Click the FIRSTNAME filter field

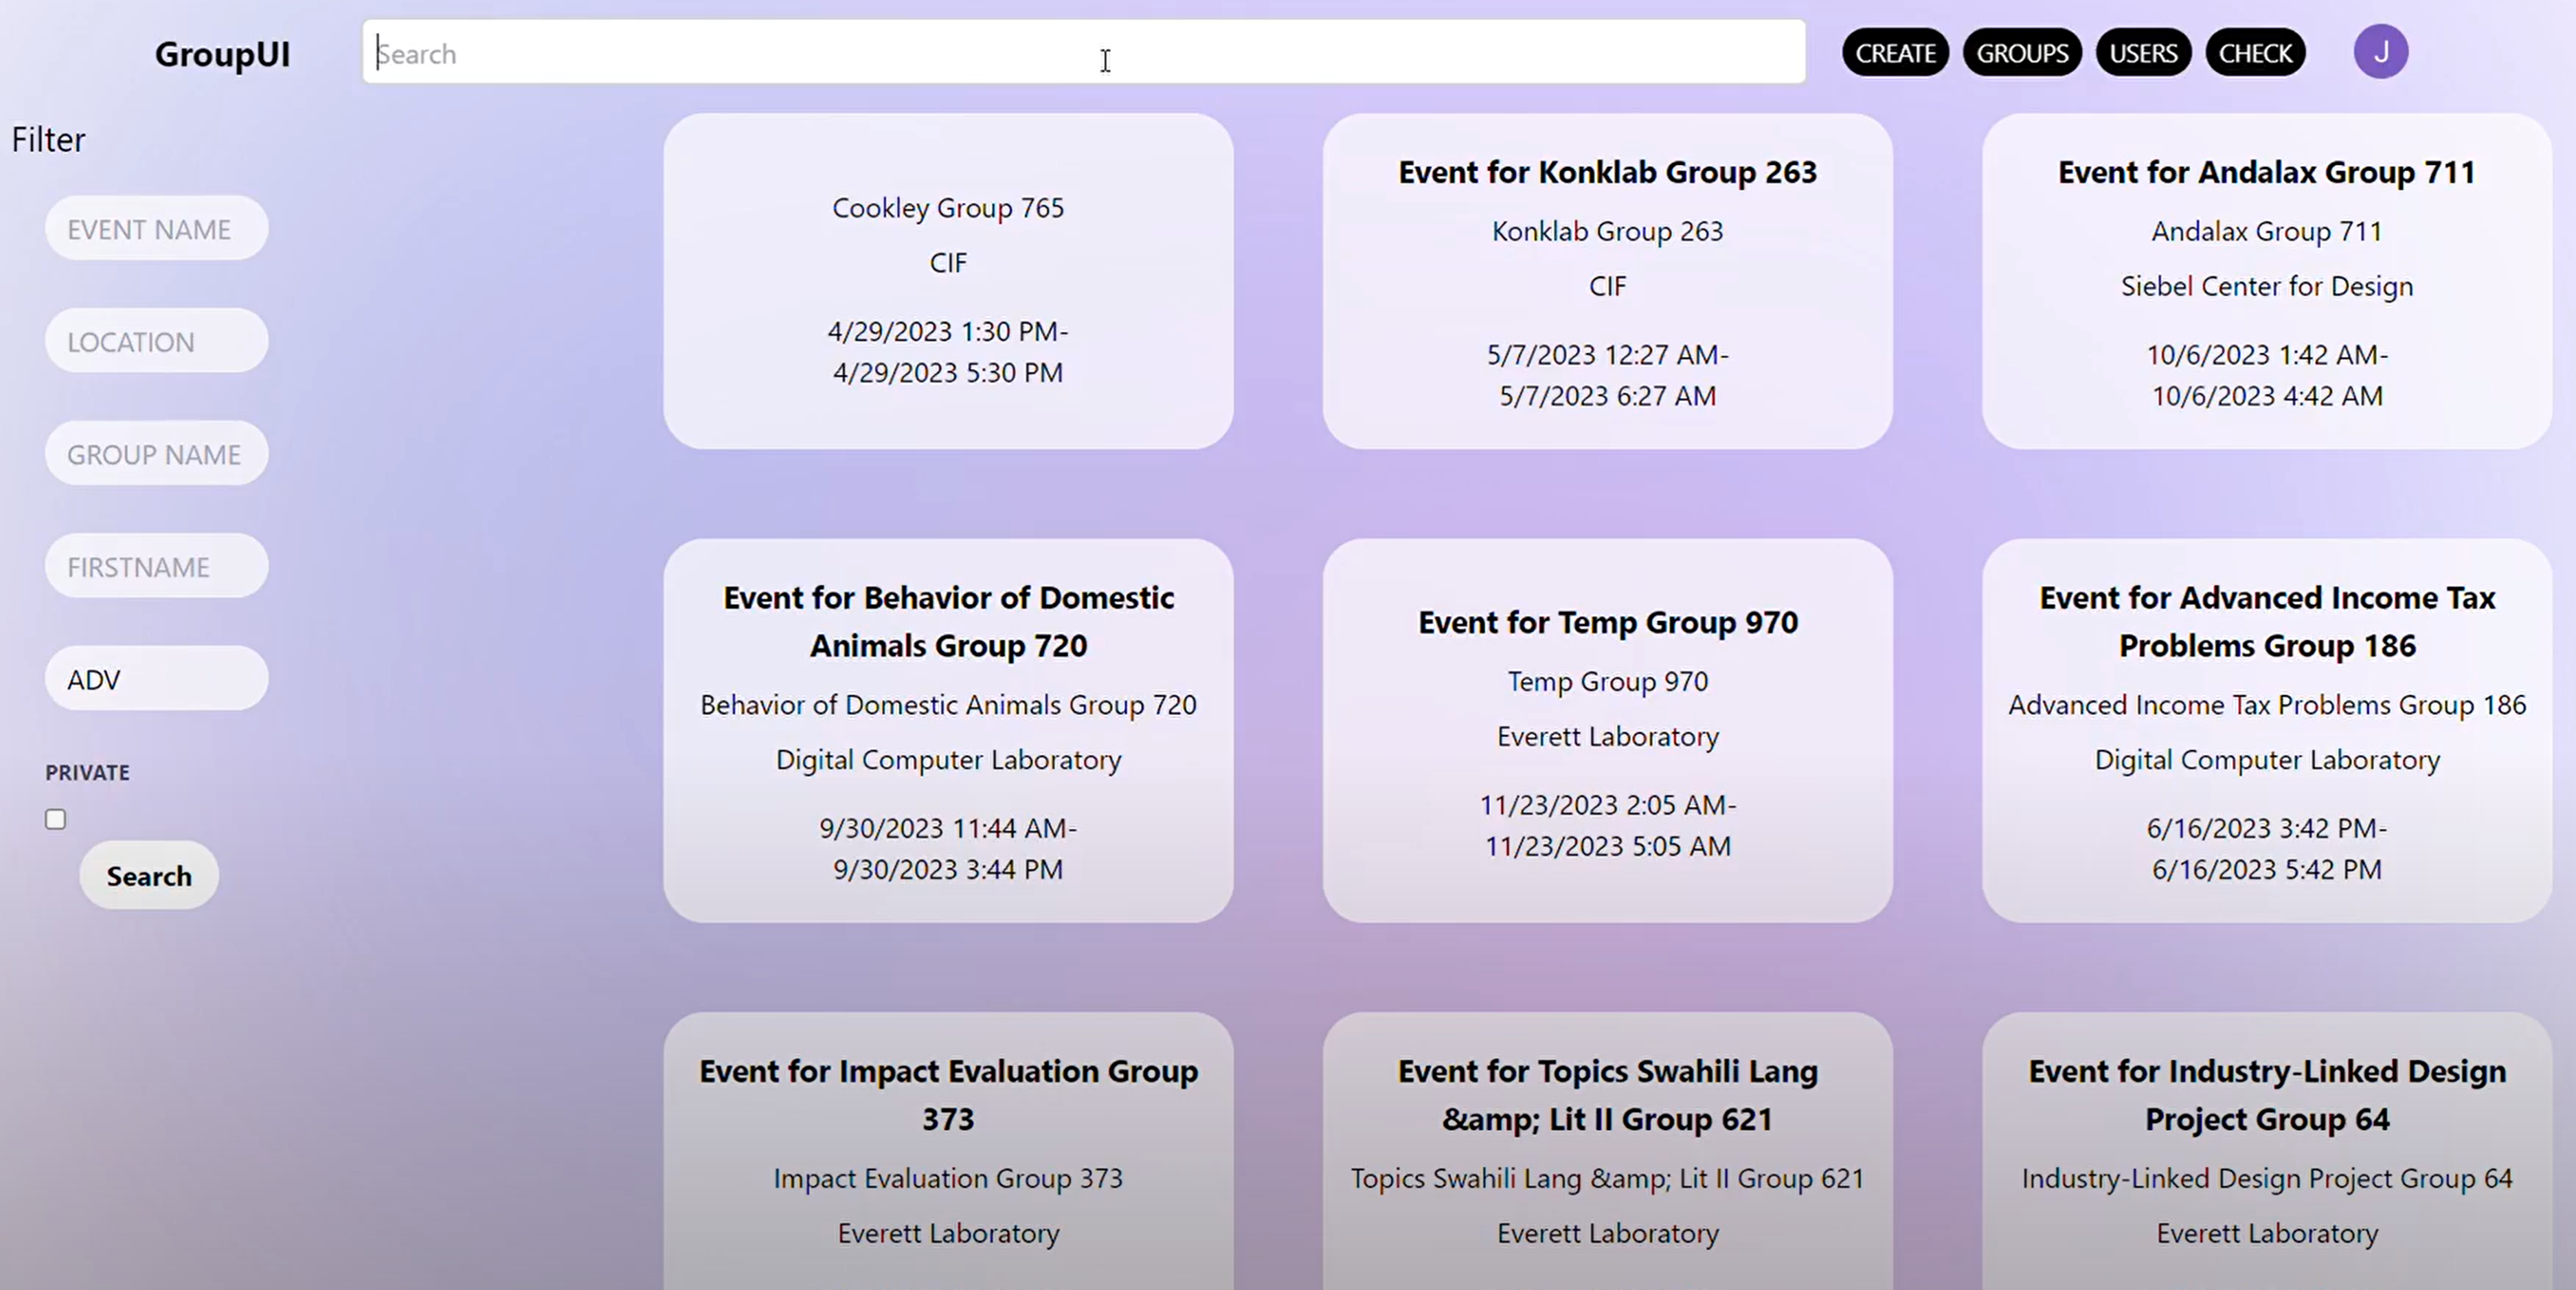tap(156, 567)
